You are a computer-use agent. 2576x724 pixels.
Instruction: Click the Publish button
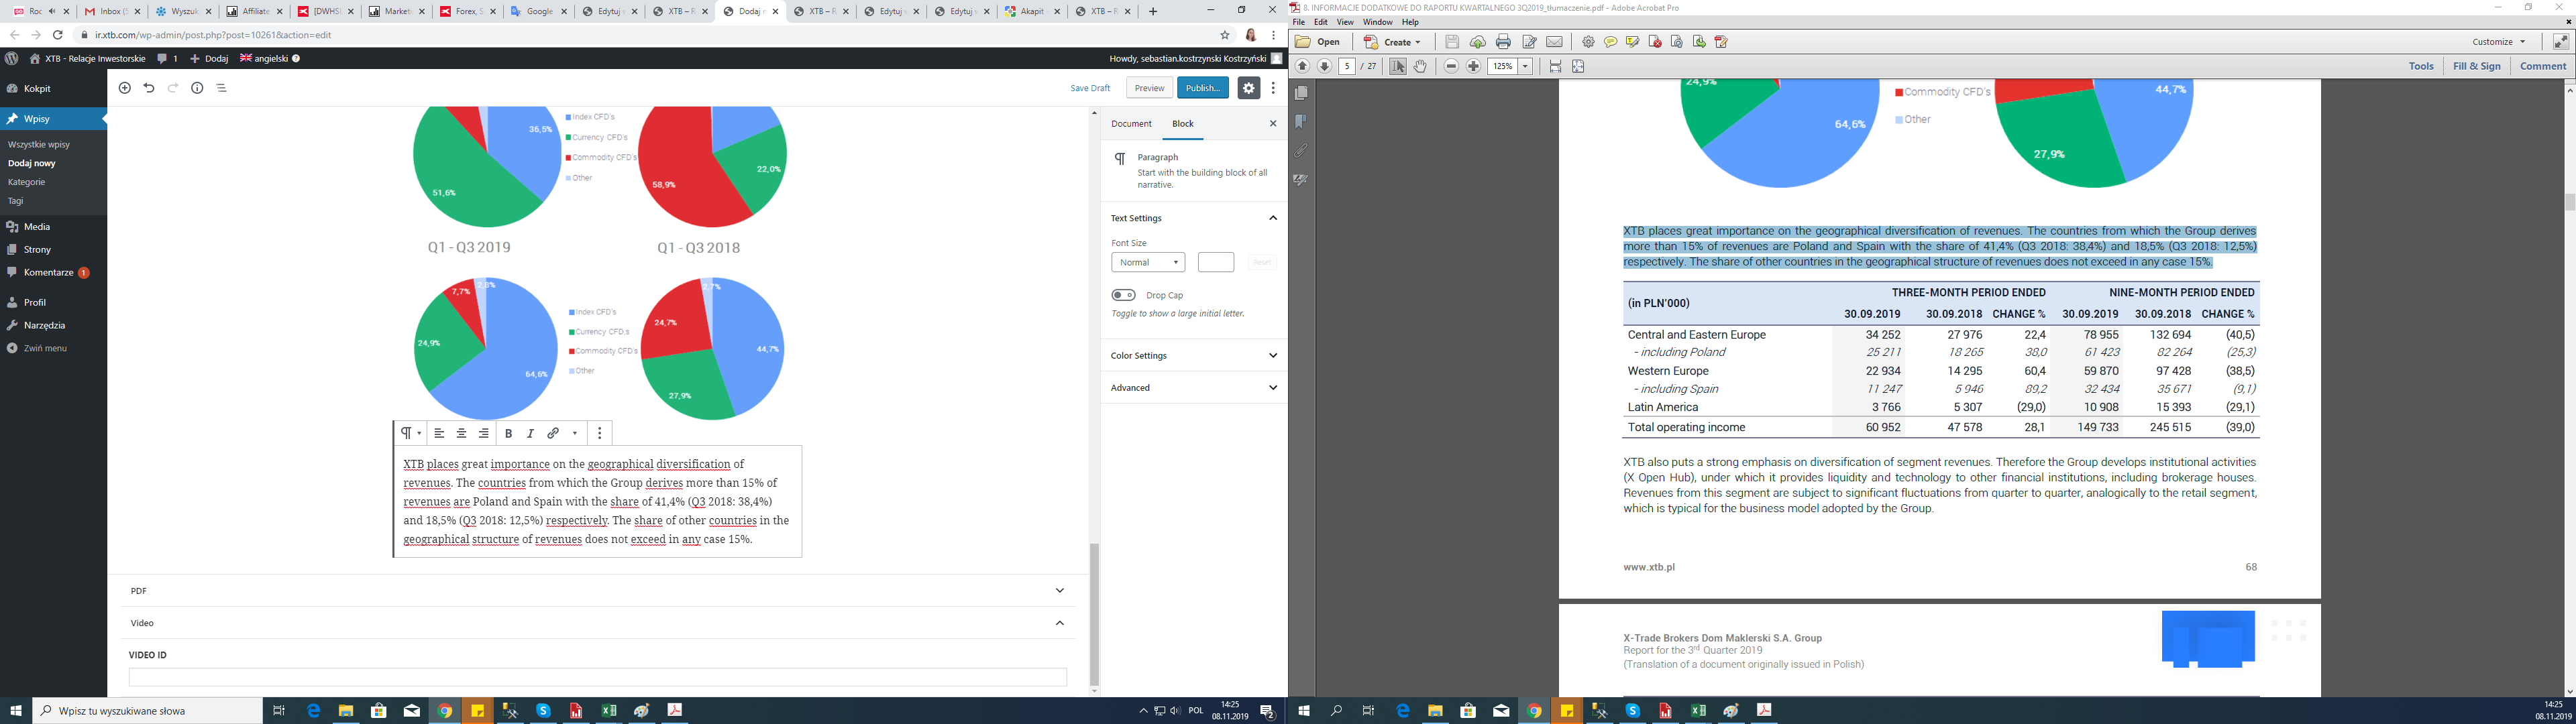pyautogui.click(x=1203, y=88)
